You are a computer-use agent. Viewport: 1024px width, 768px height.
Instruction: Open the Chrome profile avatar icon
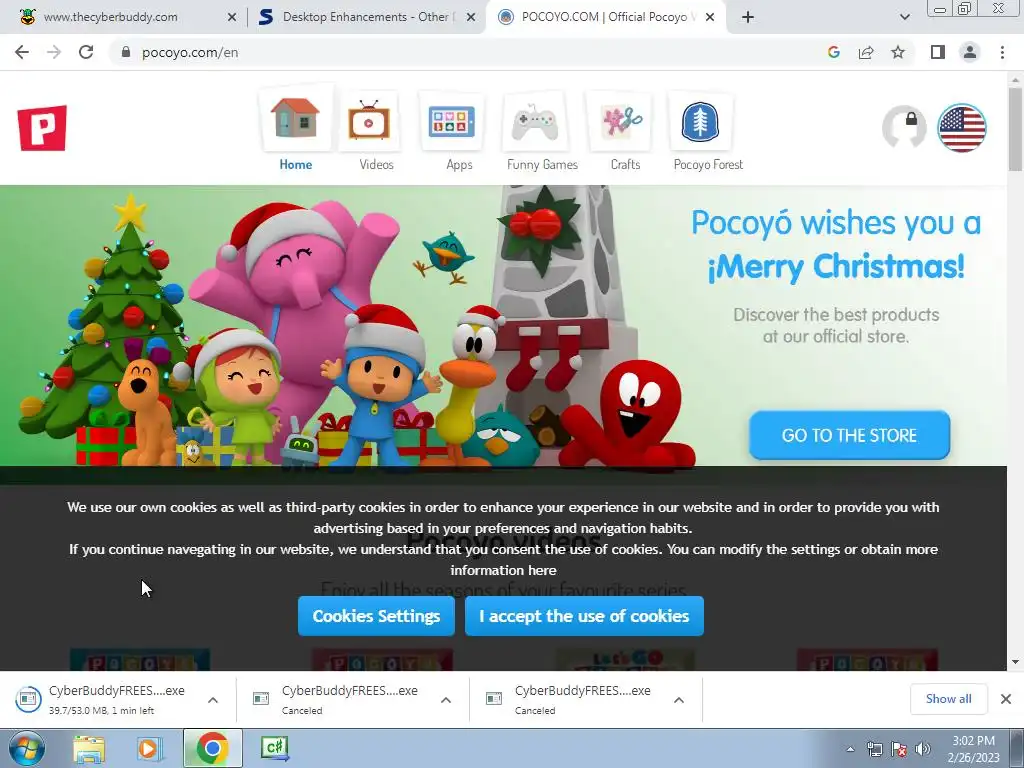970,52
